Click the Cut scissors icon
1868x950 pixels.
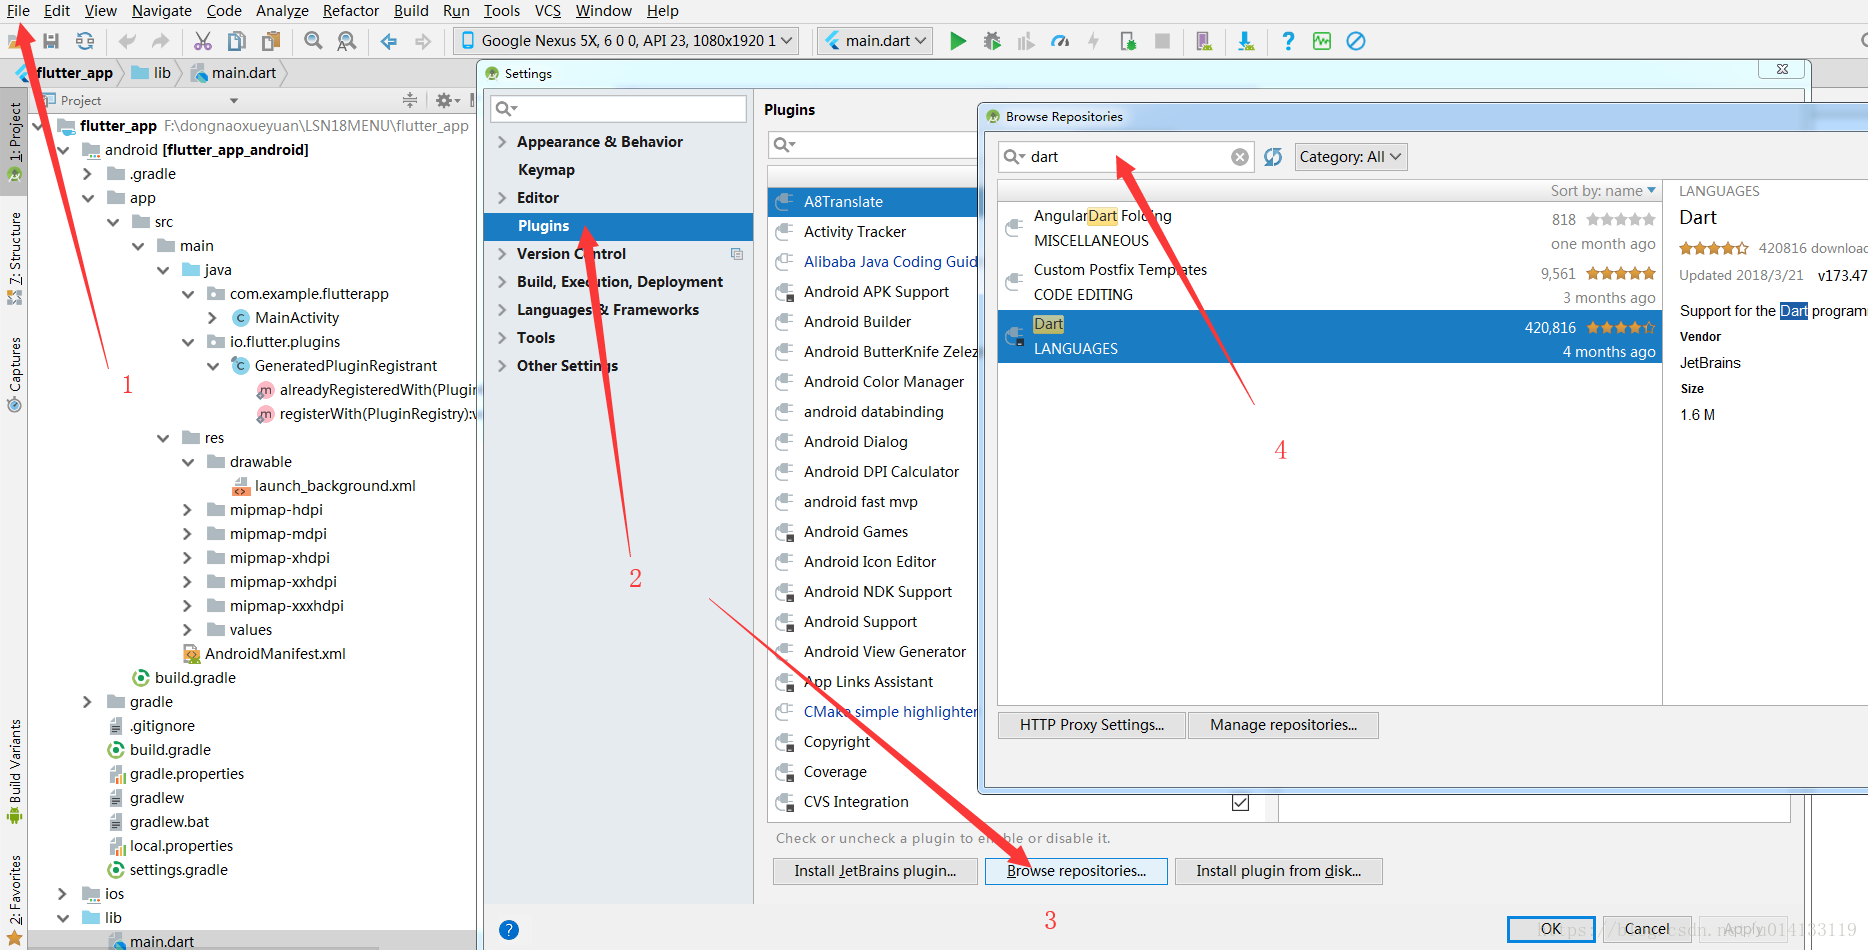[x=203, y=41]
